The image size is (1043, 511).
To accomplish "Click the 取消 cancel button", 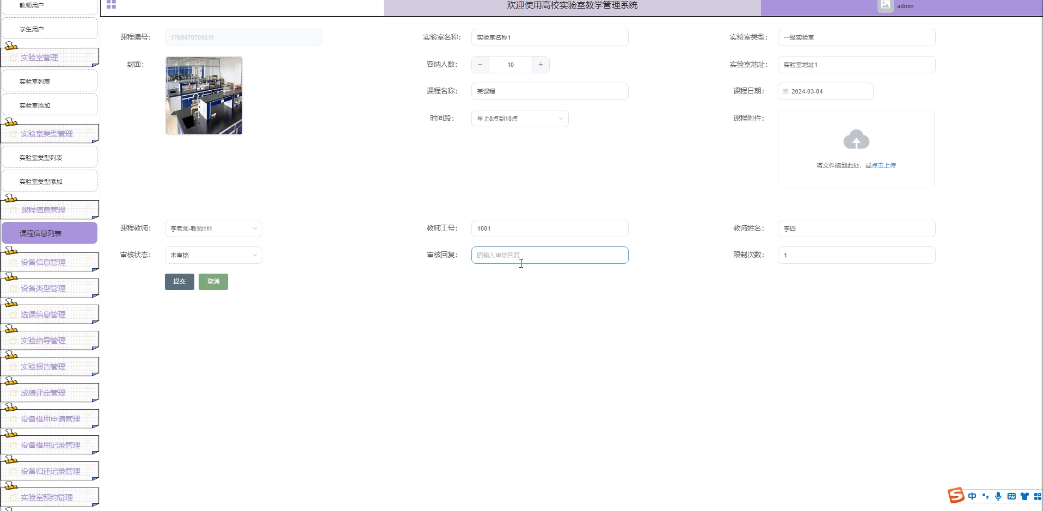I will [214, 281].
